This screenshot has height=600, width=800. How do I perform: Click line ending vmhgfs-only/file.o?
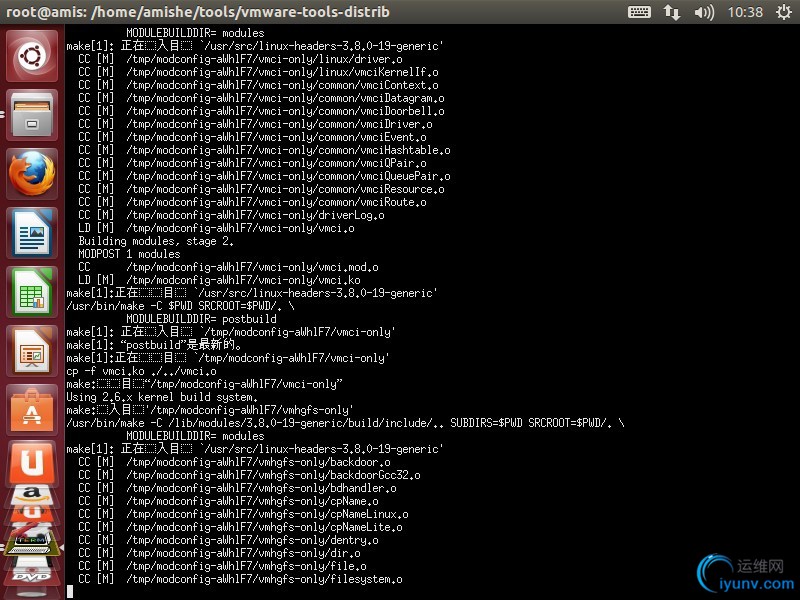[x=222, y=566]
